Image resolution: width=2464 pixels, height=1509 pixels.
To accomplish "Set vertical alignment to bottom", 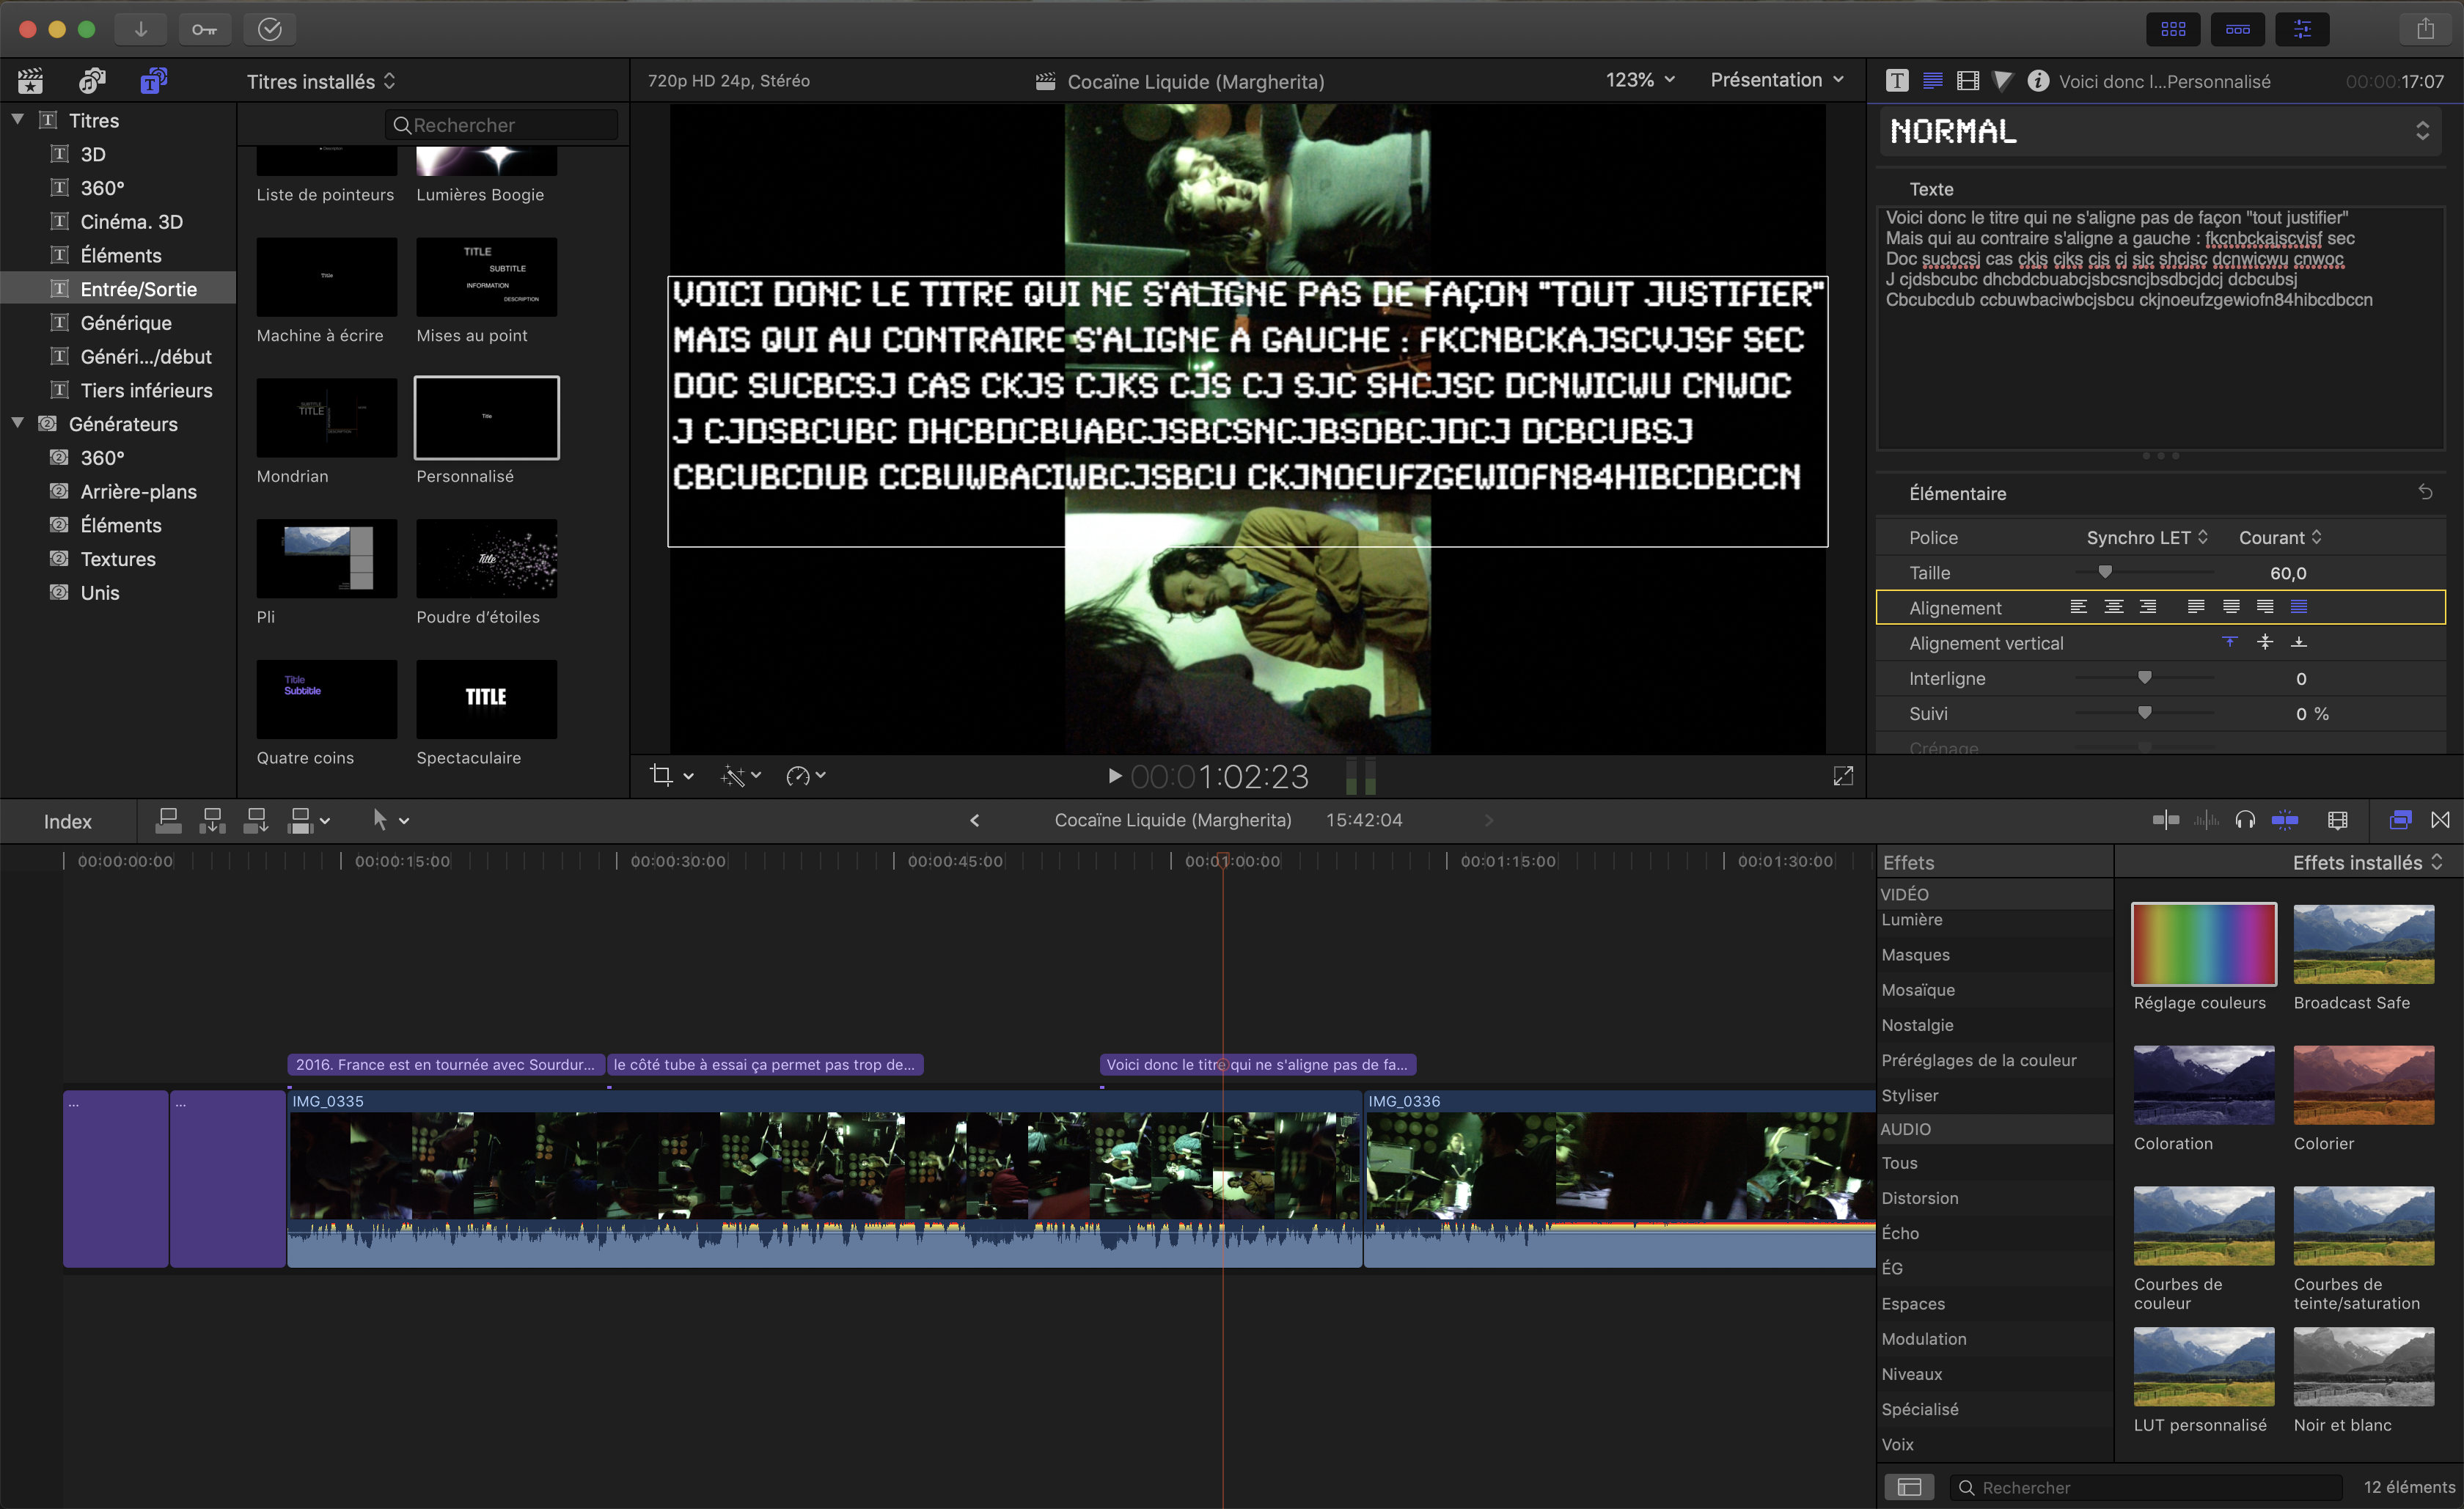I will click(x=2299, y=642).
